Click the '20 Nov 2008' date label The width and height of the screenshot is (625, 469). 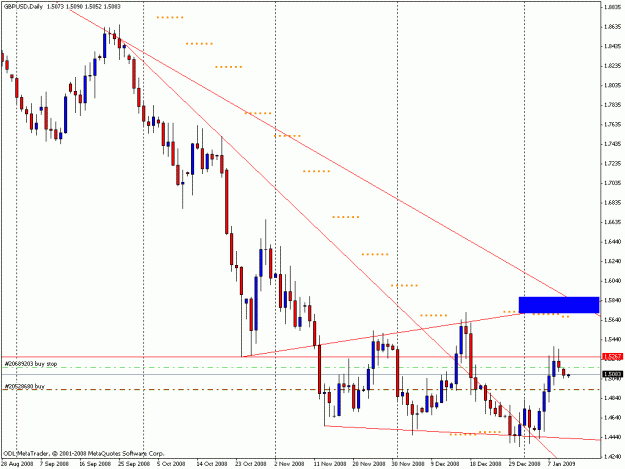point(369,464)
